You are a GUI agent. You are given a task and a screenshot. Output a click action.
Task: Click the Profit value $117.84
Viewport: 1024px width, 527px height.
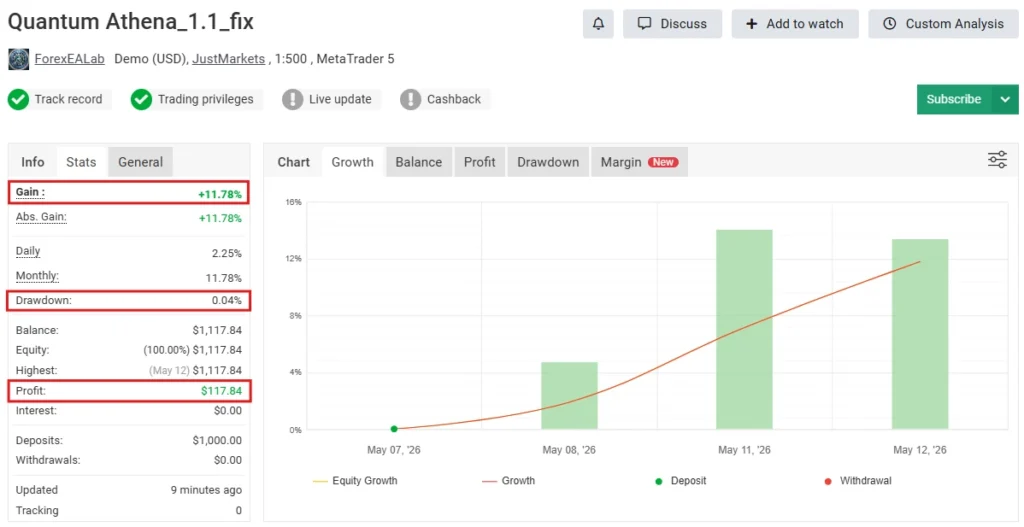tap(221, 391)
